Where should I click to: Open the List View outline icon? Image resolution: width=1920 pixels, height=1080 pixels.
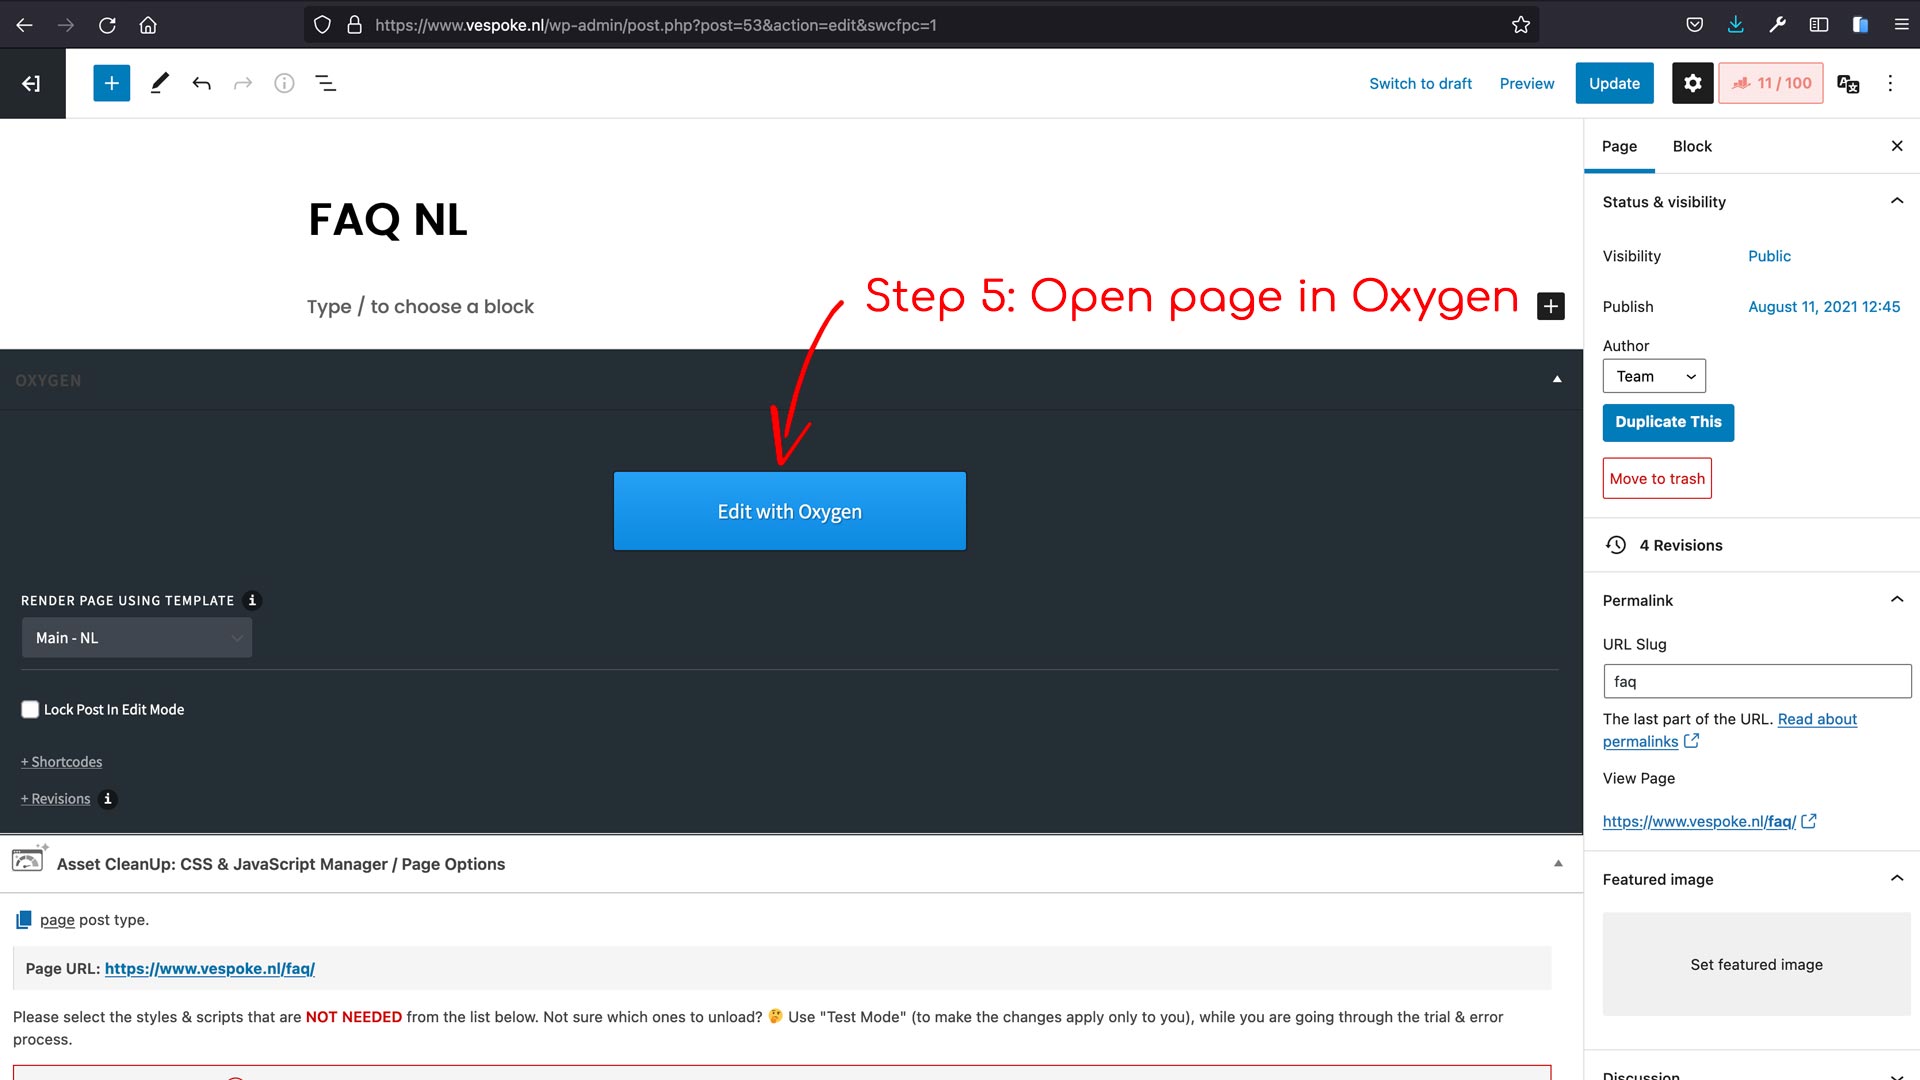[x=326, y=83]
